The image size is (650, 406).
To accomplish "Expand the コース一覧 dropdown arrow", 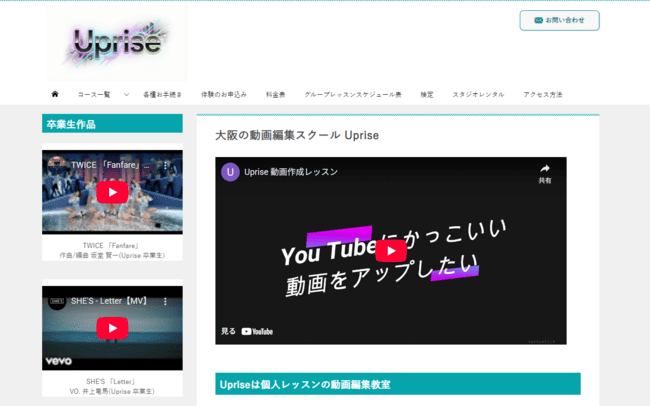I will point(126,94).
